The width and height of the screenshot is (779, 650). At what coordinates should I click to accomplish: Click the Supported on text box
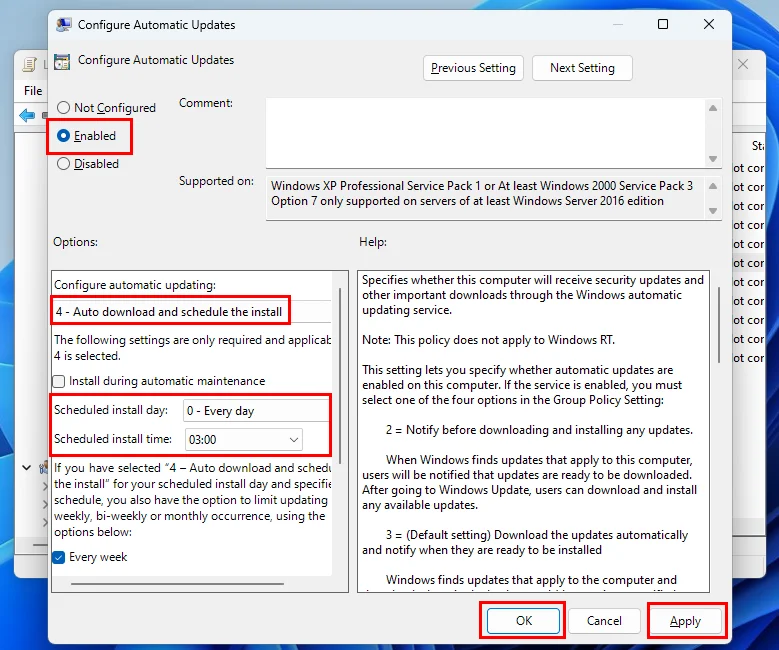(x=485, y=198)
